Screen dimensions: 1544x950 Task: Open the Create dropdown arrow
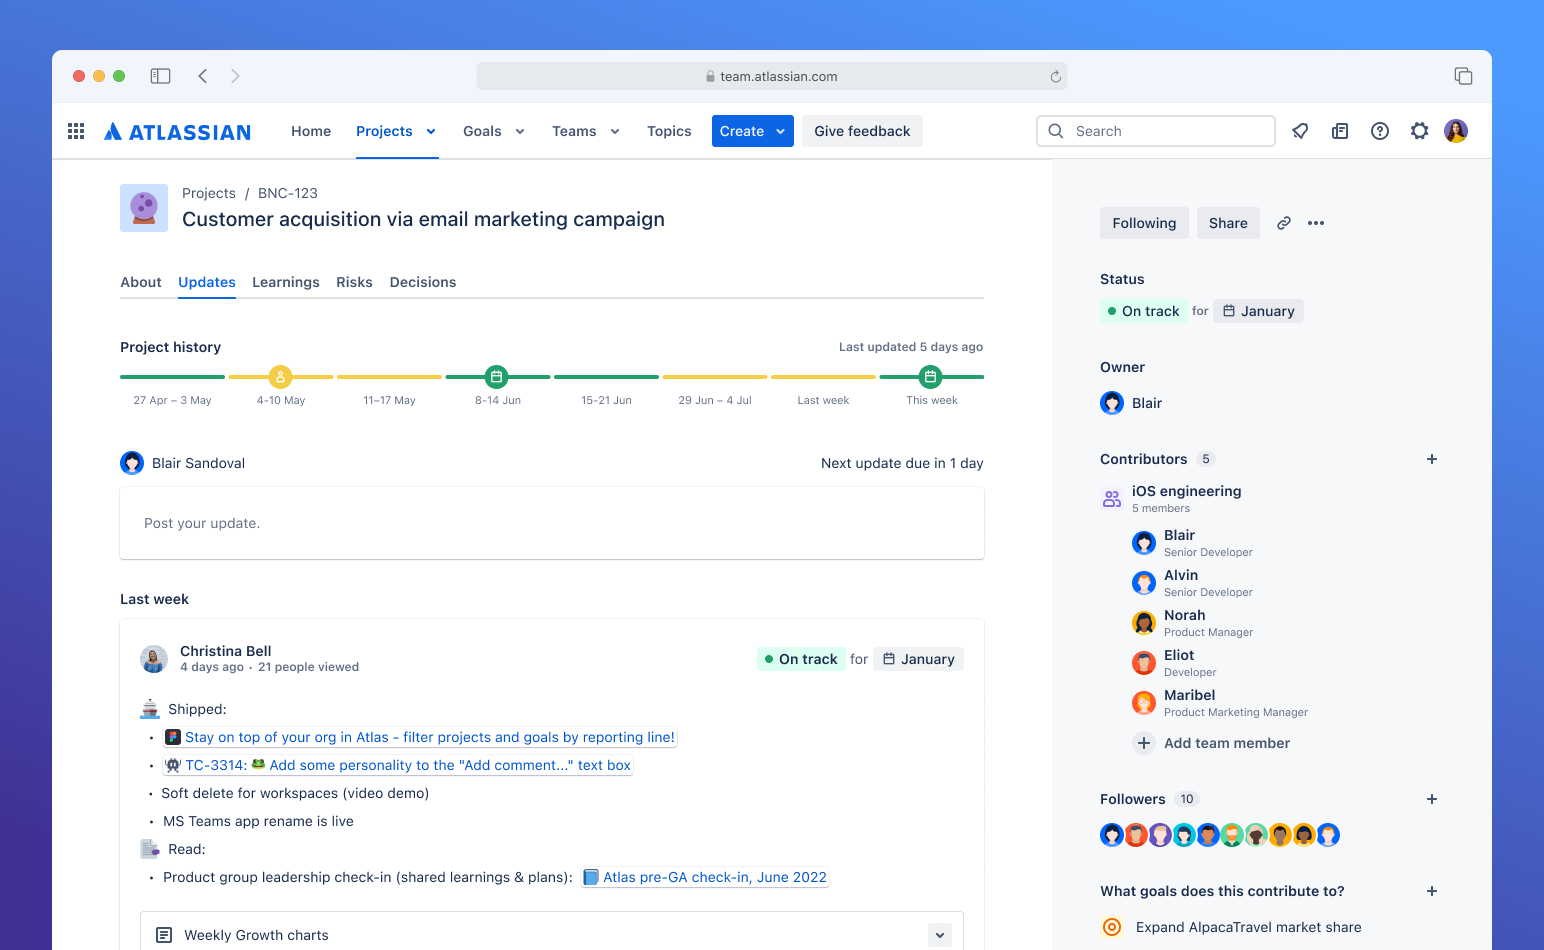tap(781, 131)
